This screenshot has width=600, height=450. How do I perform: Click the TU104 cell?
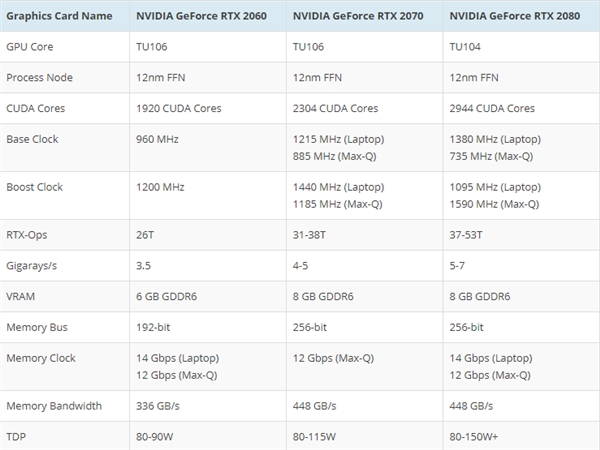click(x=464, y=47)
